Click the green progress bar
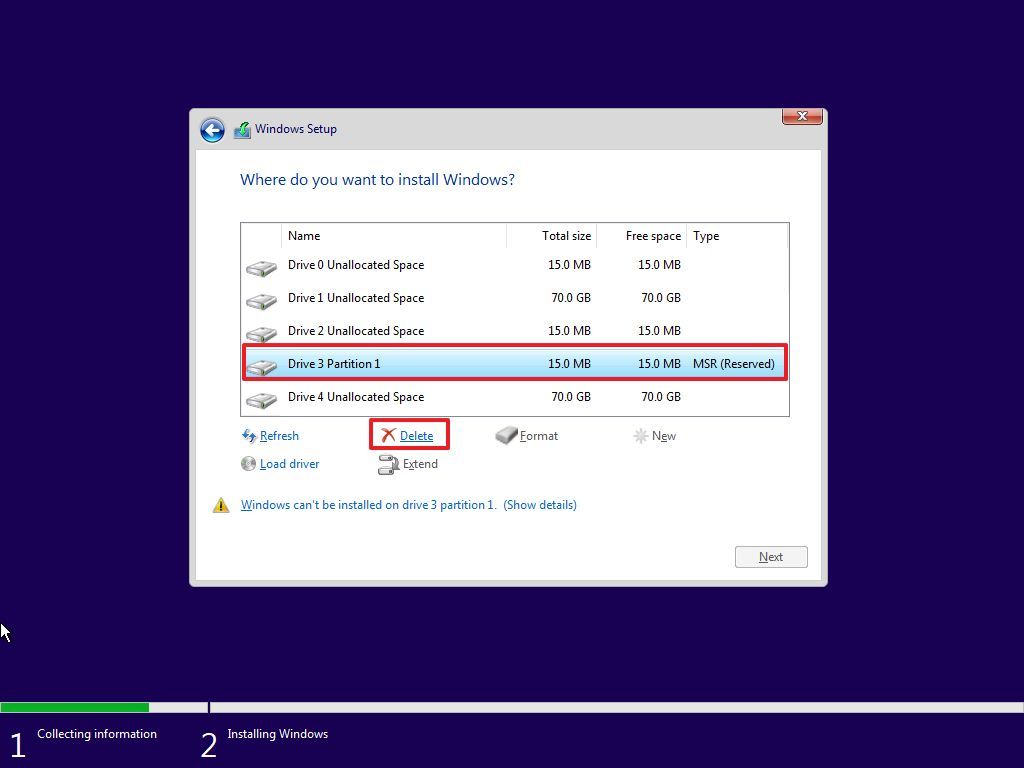Image resolution: width=1024 pixels, height=768 pixels. pyautogui.click(x=75, y=706)
